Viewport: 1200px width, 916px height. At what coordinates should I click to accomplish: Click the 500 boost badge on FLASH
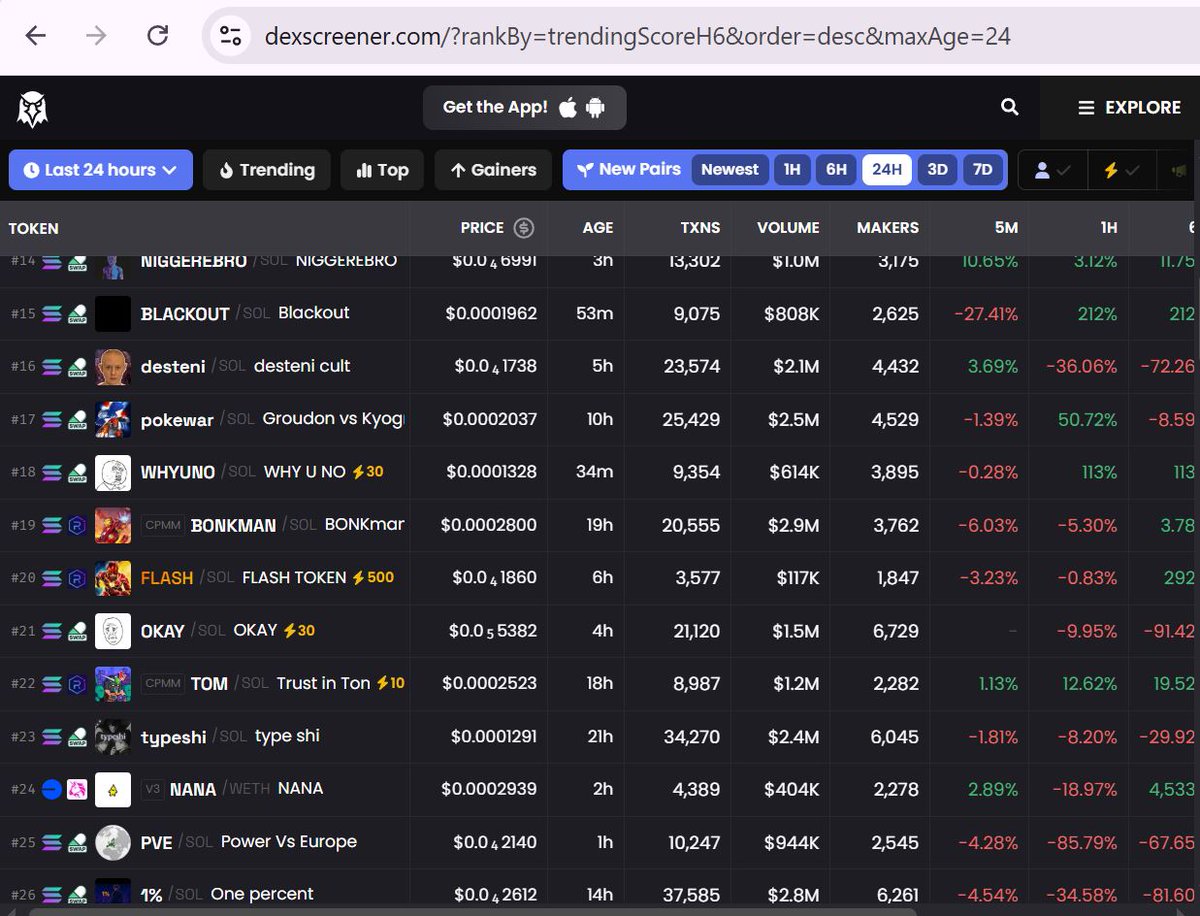[x=374, y=577]
